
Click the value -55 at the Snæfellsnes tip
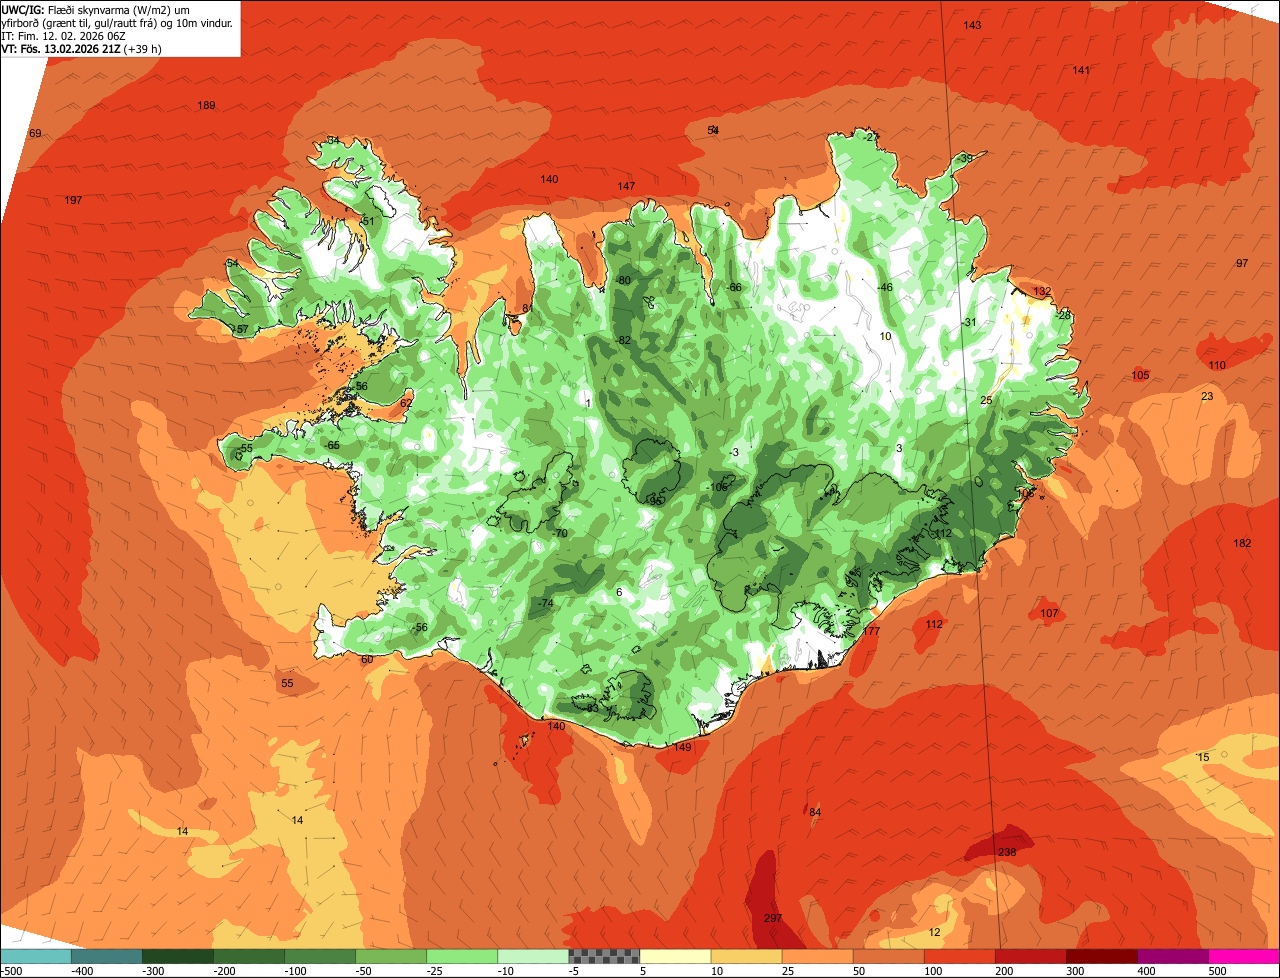click(245, 448)
